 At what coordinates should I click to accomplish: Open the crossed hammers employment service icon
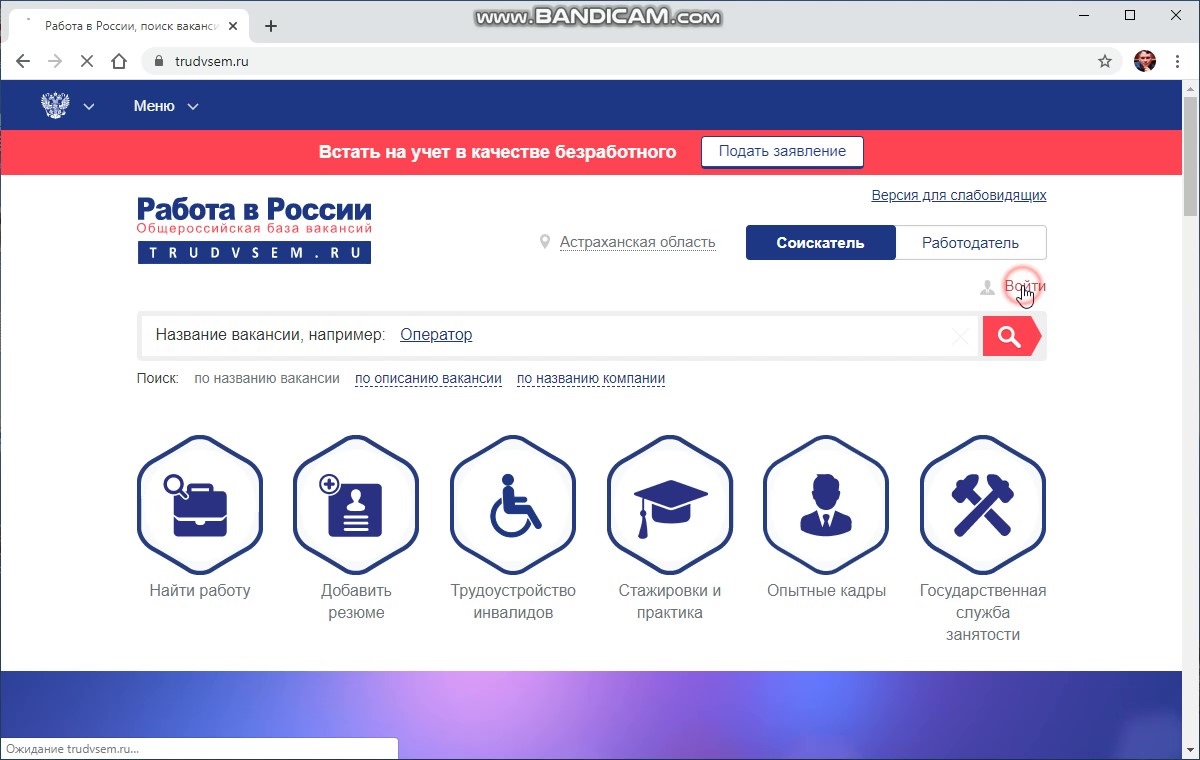tap(983, 504)
